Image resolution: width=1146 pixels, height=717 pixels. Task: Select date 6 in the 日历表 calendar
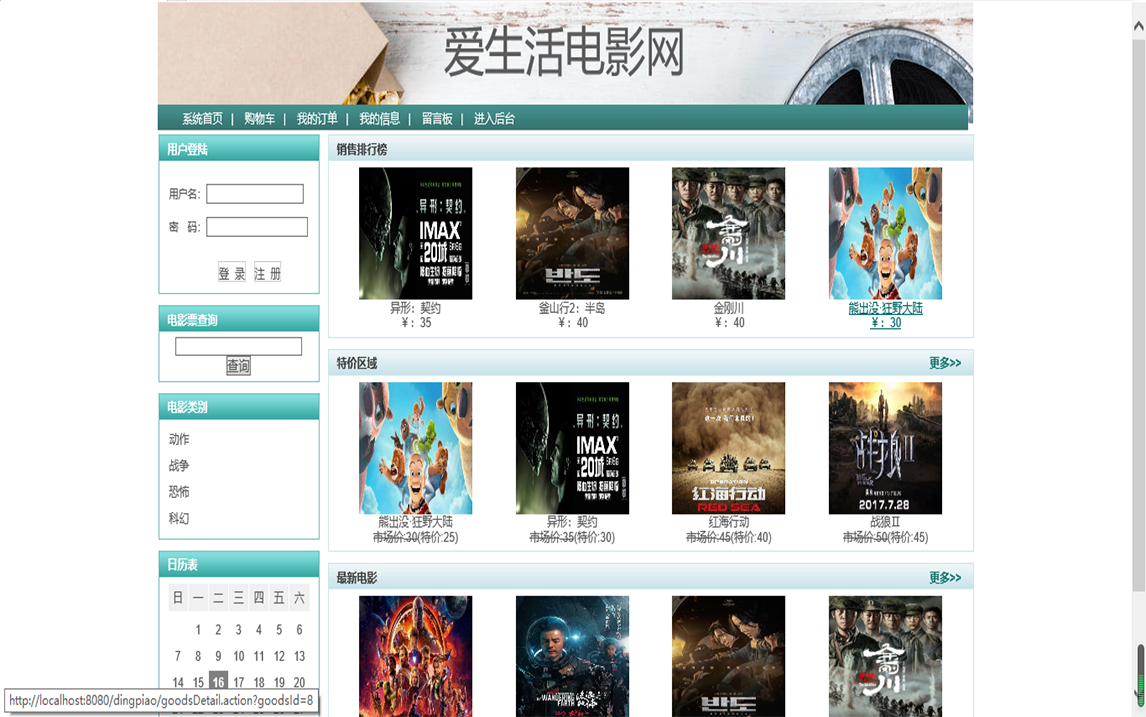pyautogui.click(x=299, y=630)
